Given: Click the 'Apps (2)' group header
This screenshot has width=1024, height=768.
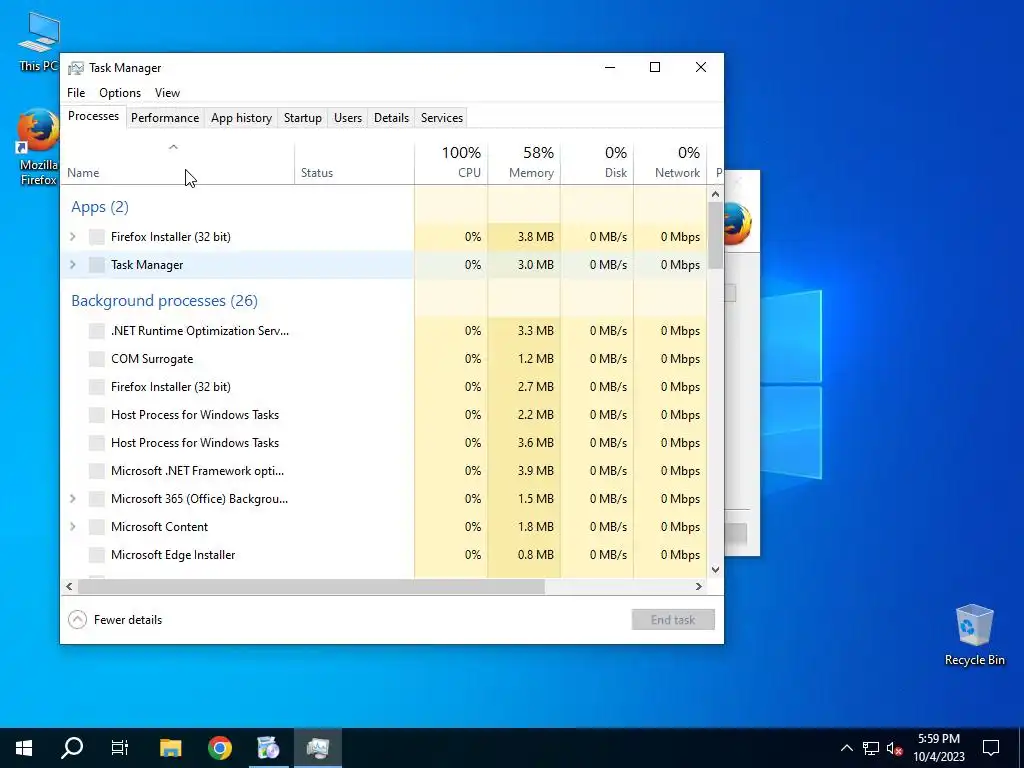Looking at the screenshot, I should tap(100, 207).
